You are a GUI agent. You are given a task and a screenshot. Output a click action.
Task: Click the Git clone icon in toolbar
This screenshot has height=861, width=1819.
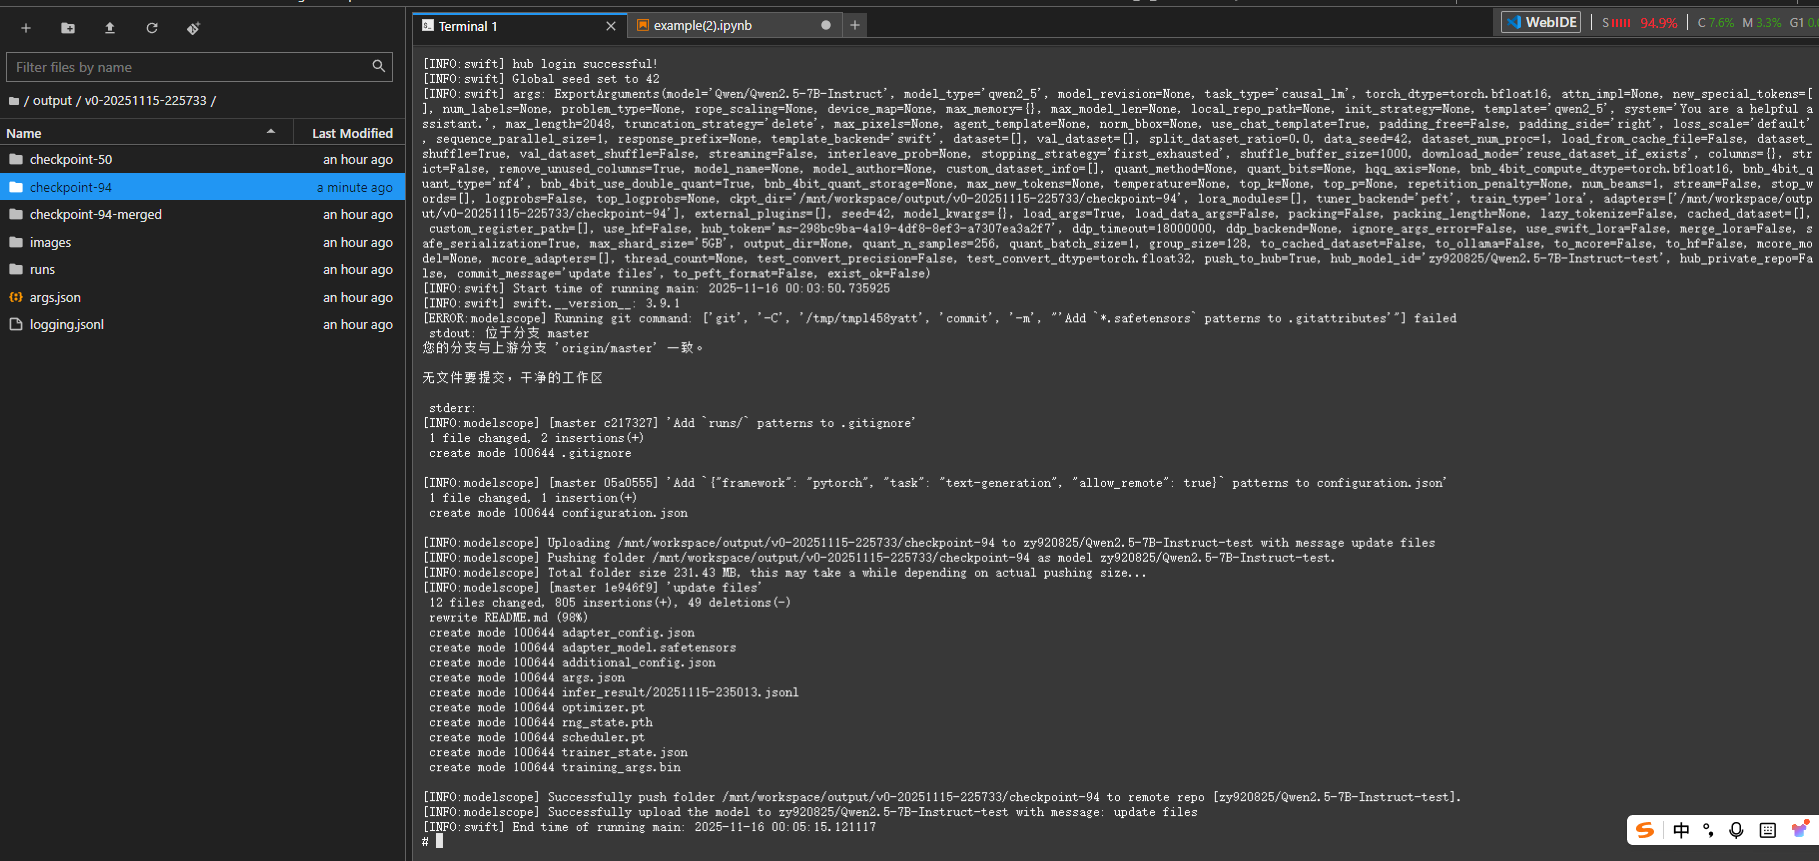click(x=193, y=28)
